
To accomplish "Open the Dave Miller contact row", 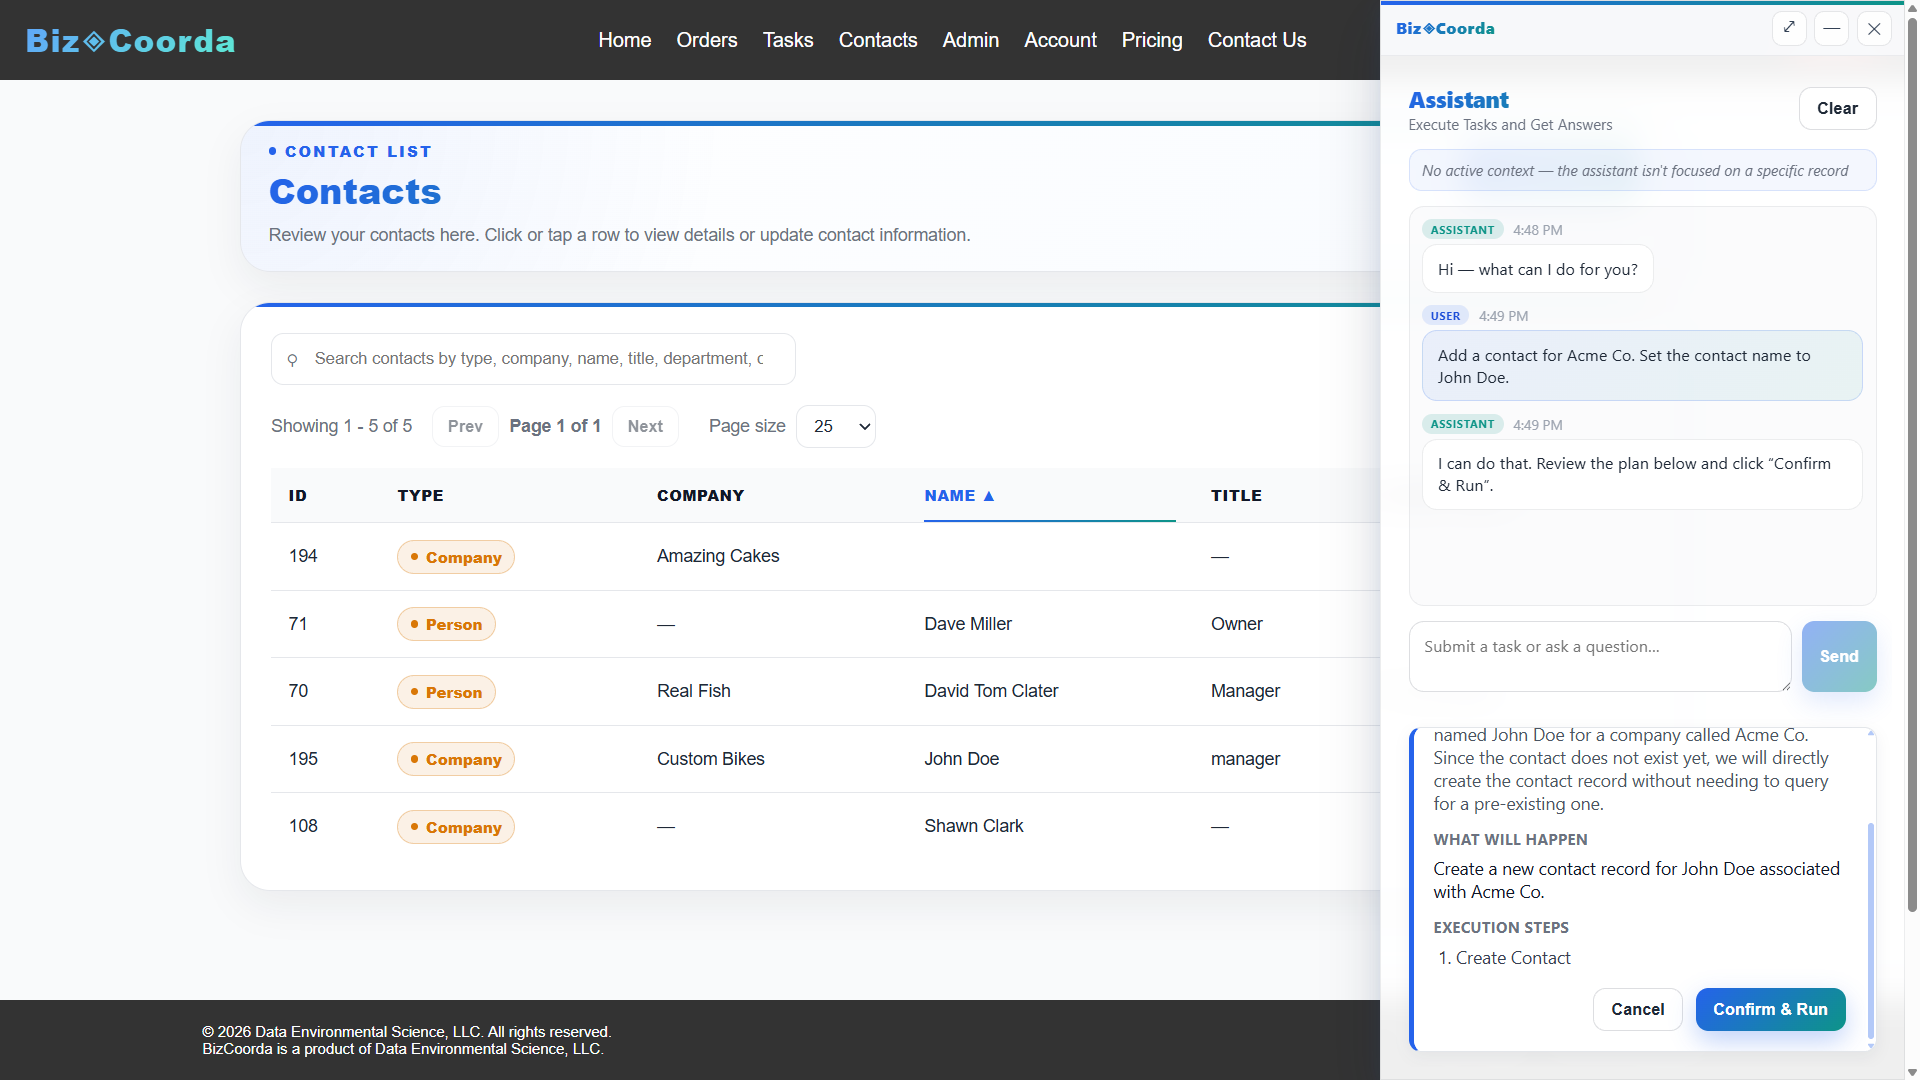I will [x=825, y=624].
